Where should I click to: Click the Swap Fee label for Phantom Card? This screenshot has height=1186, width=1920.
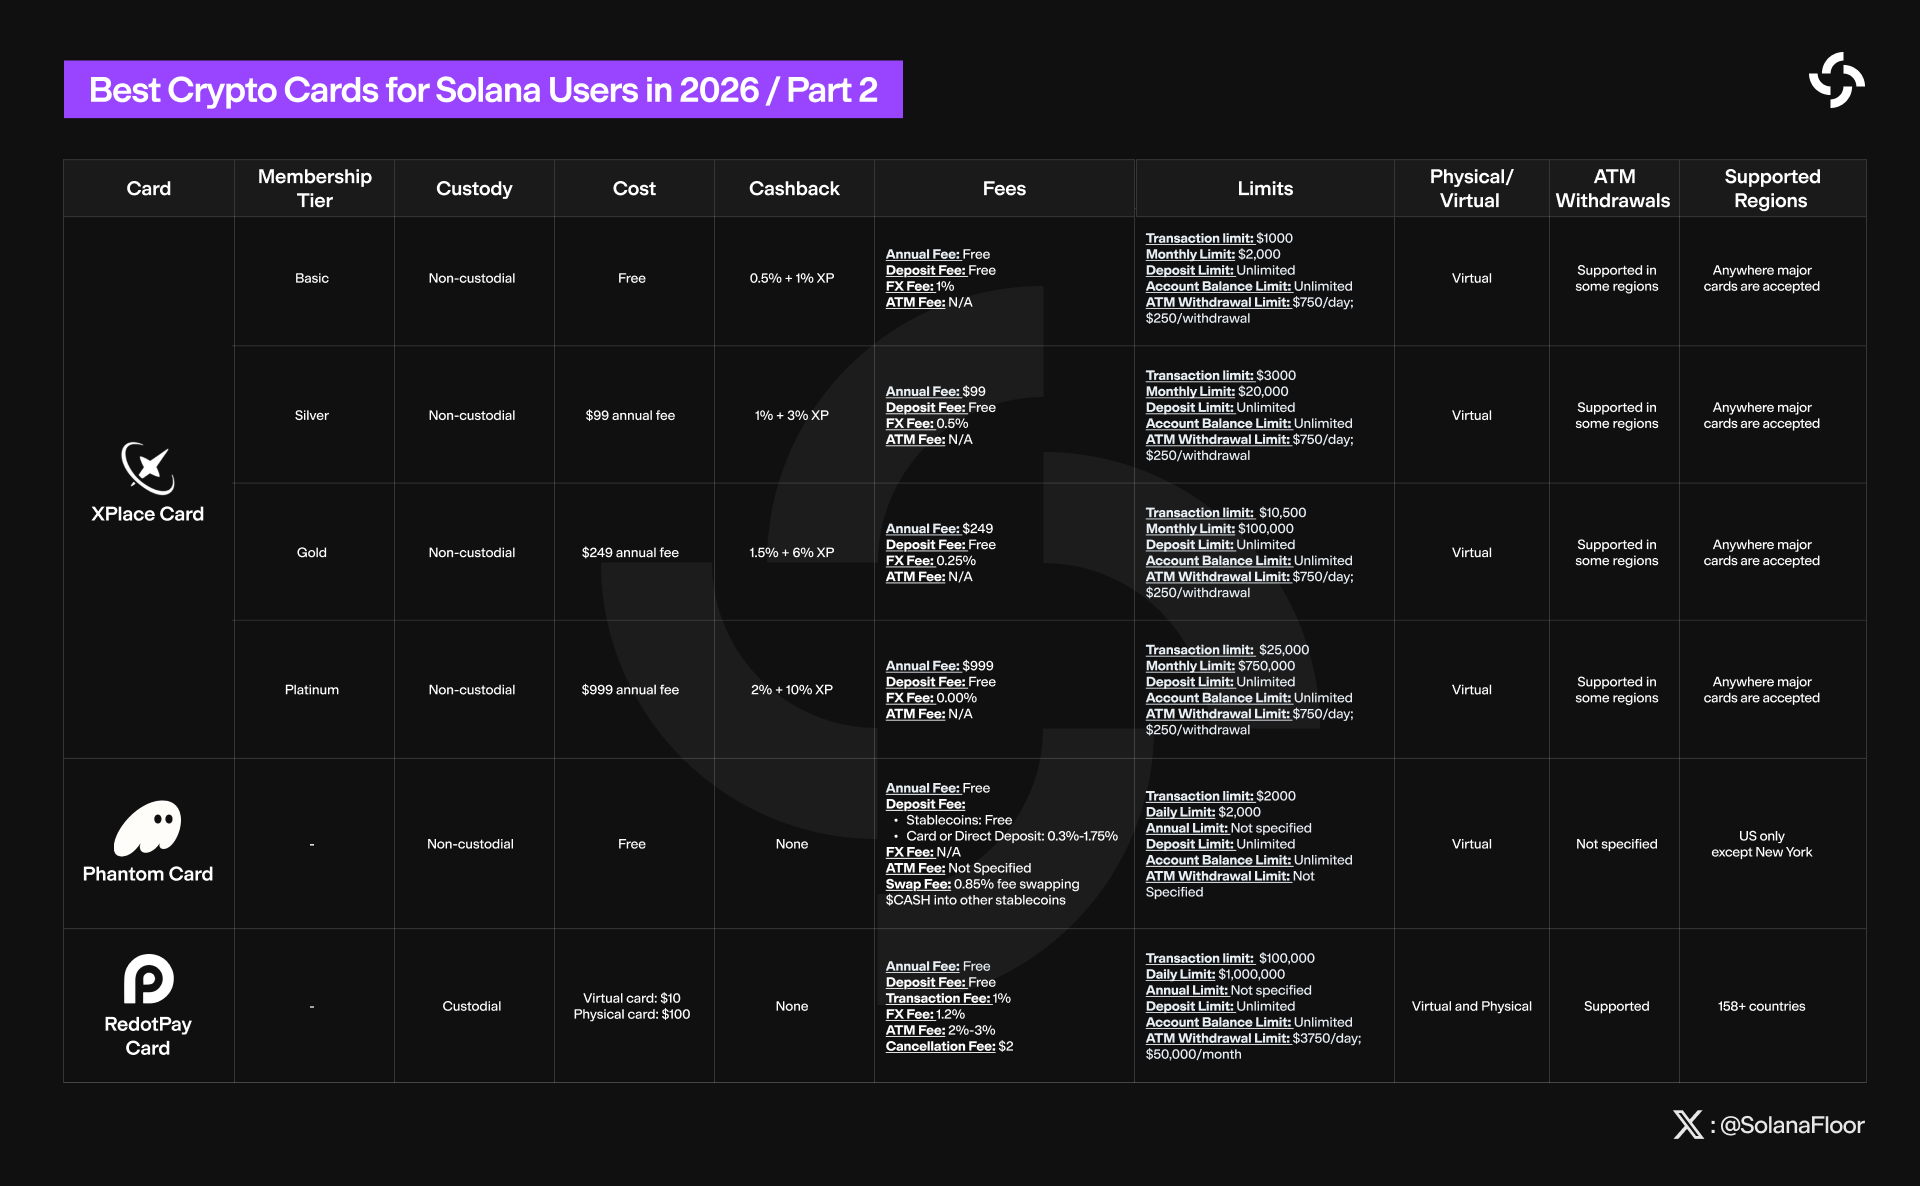(918, 884)
